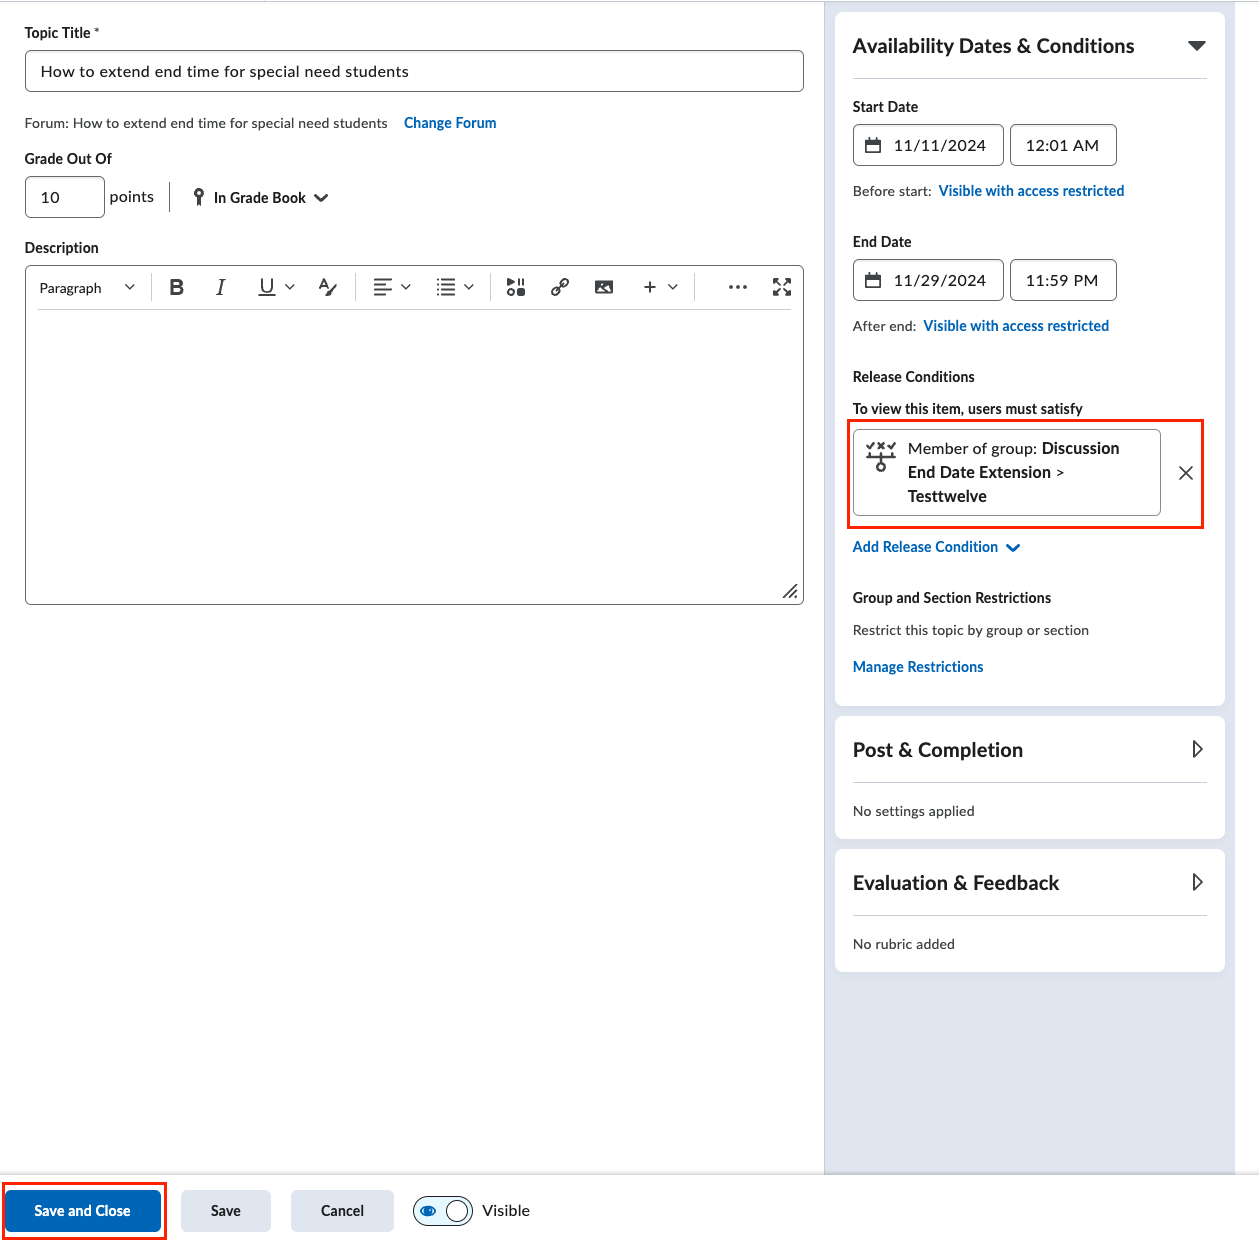The image size is (1259, 1242).
Task: Open the In Grade Book dropdown
Action: click(261, 198)
